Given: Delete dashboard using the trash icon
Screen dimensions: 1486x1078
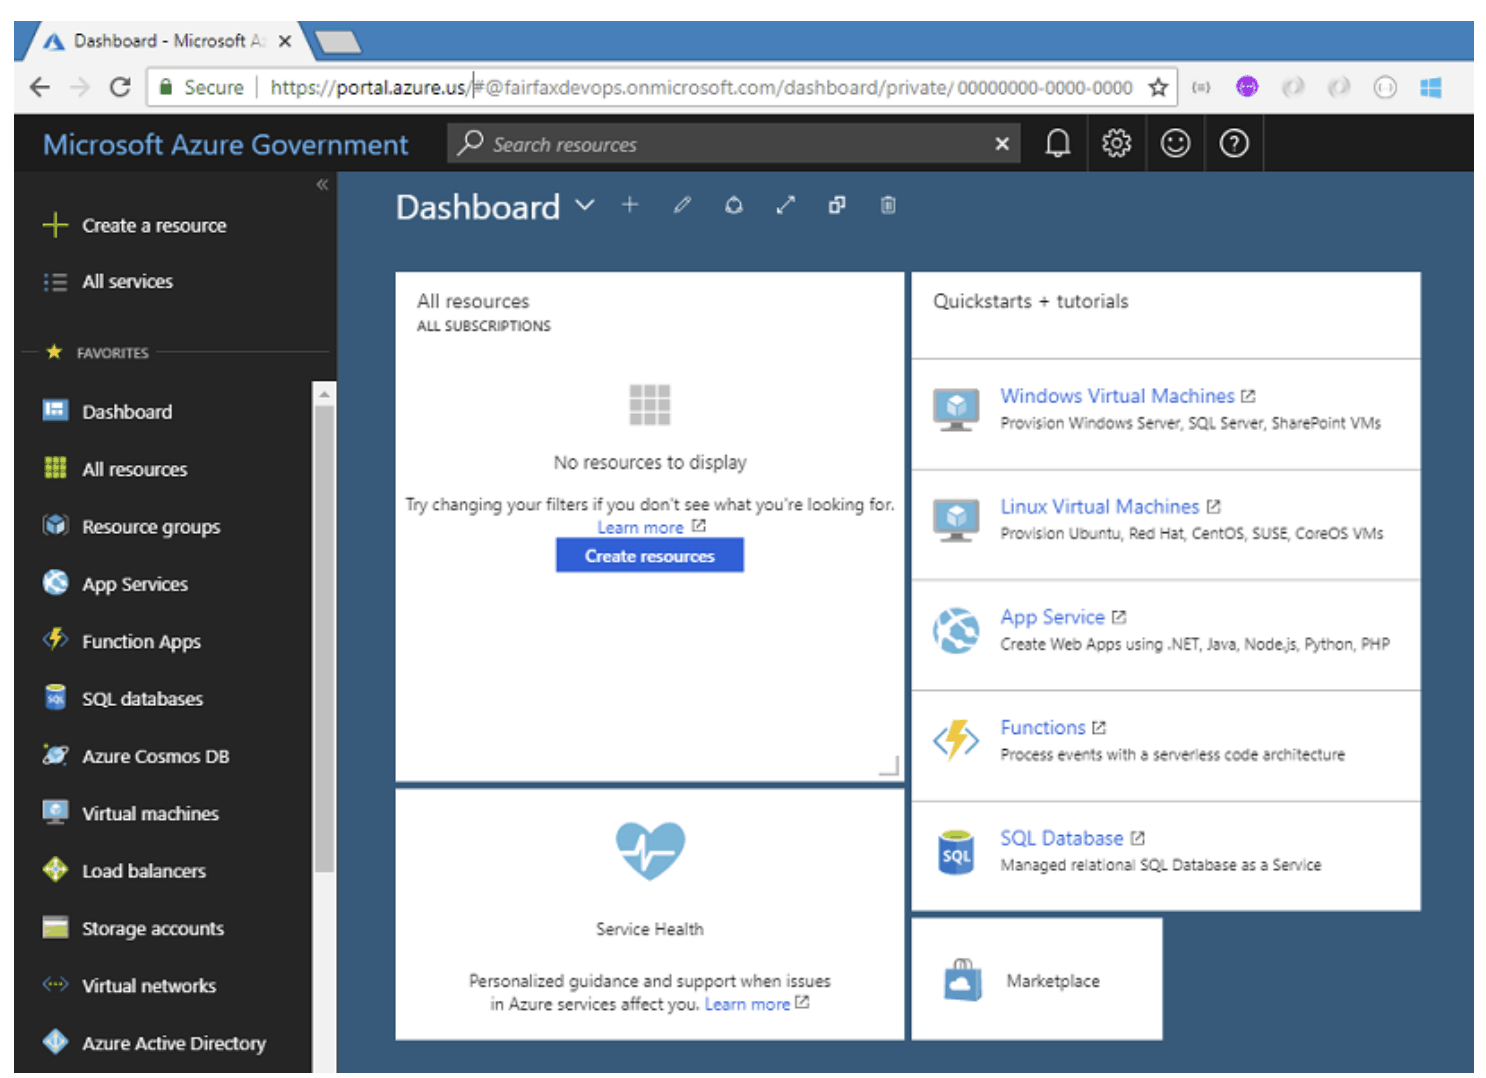Looking at the screenshot, I should [x=888, y=205].
